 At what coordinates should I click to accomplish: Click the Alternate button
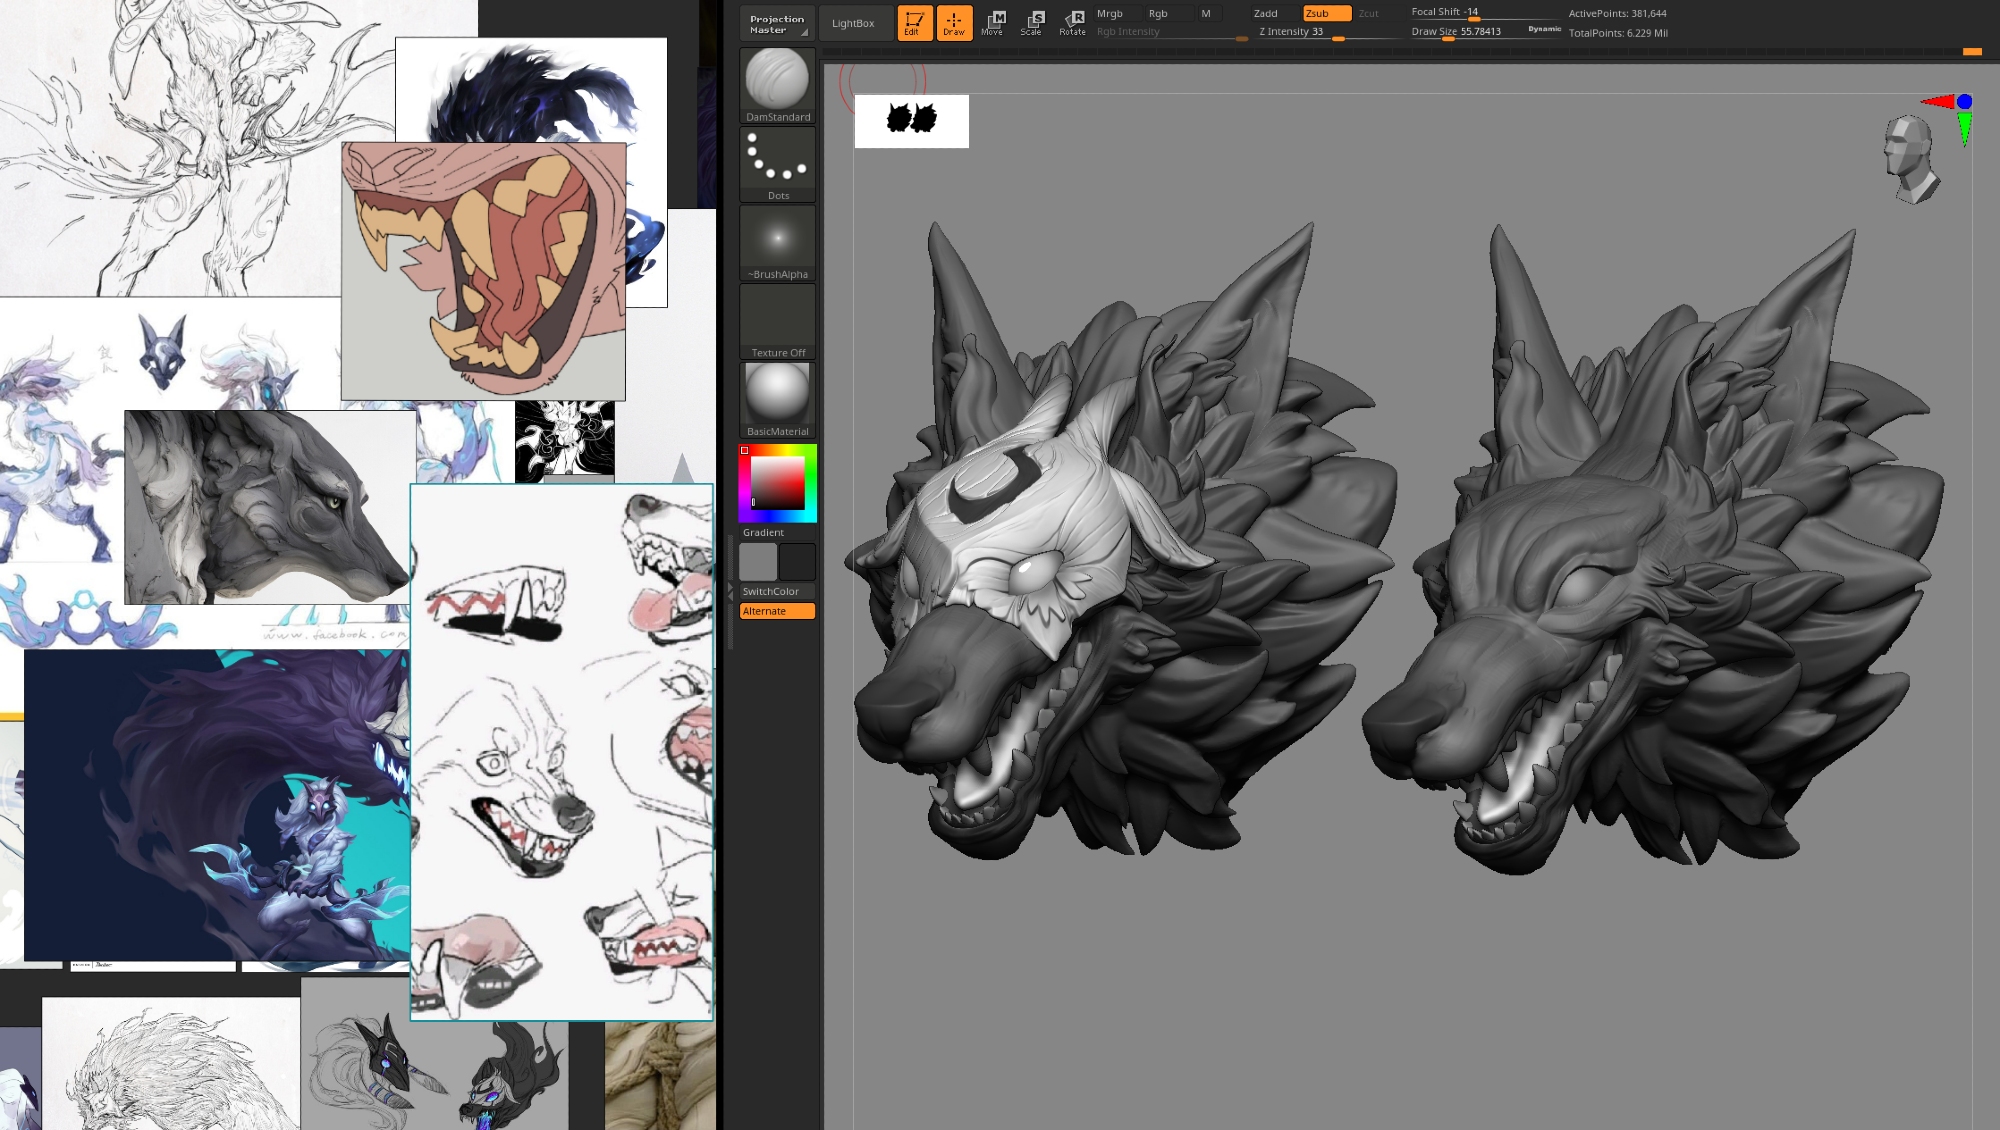777,611
